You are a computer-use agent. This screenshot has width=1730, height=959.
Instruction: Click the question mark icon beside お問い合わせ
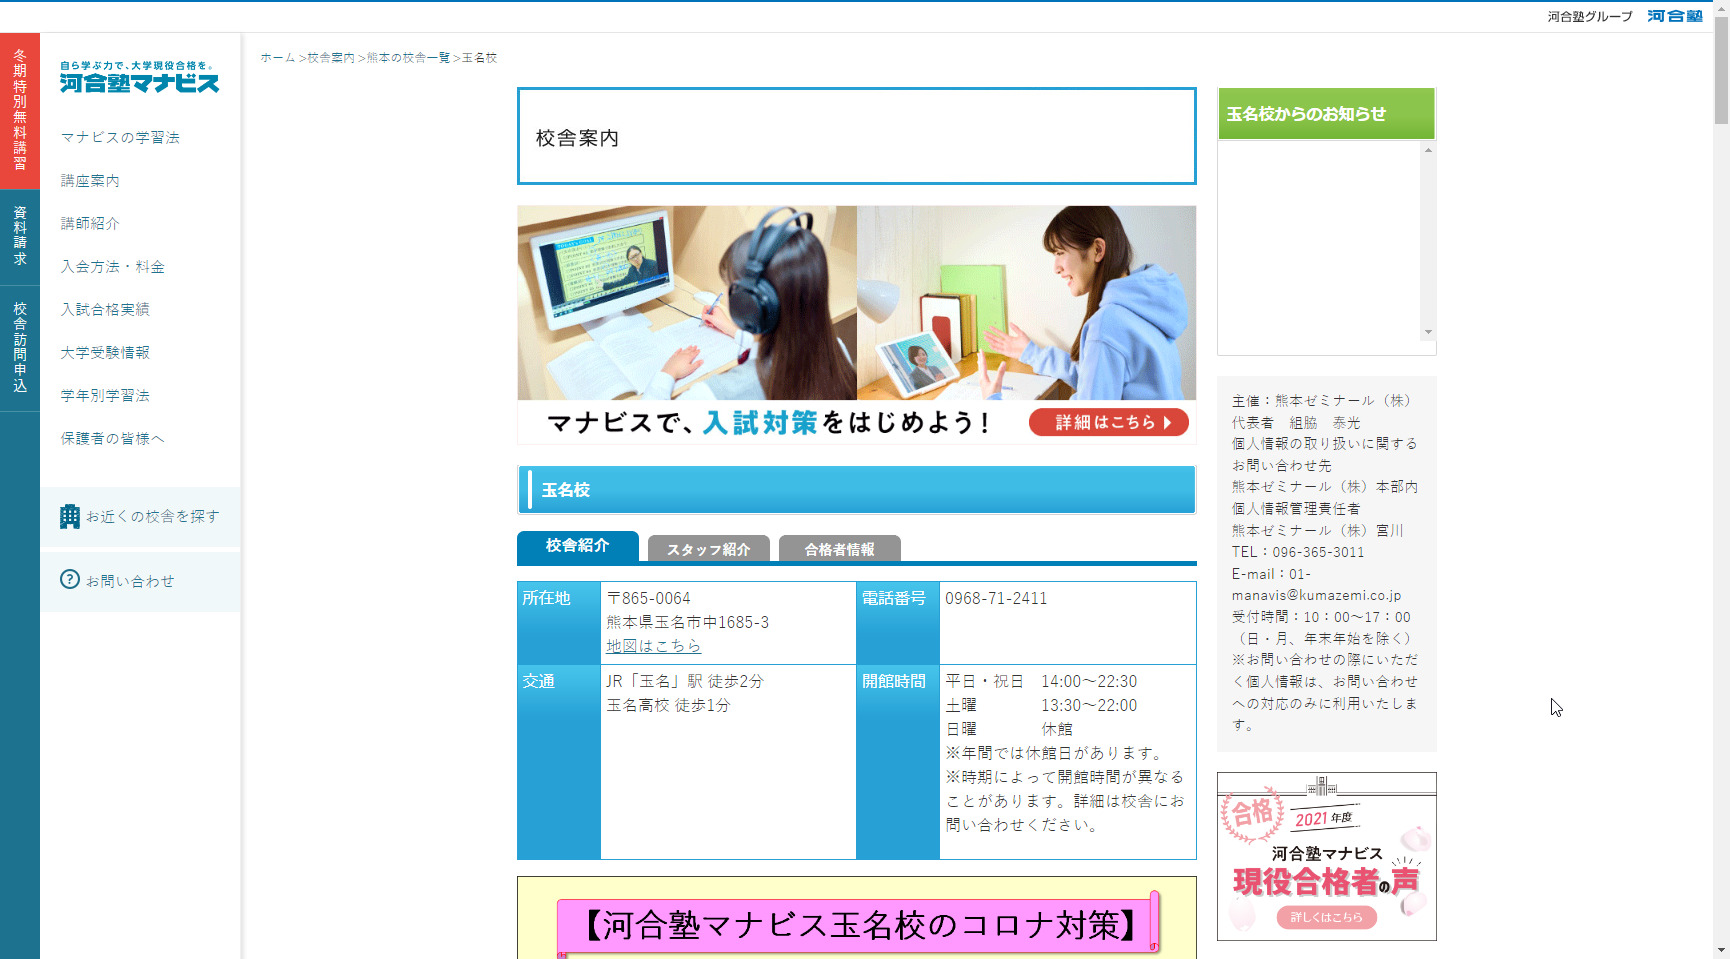(x=70, y=580)
